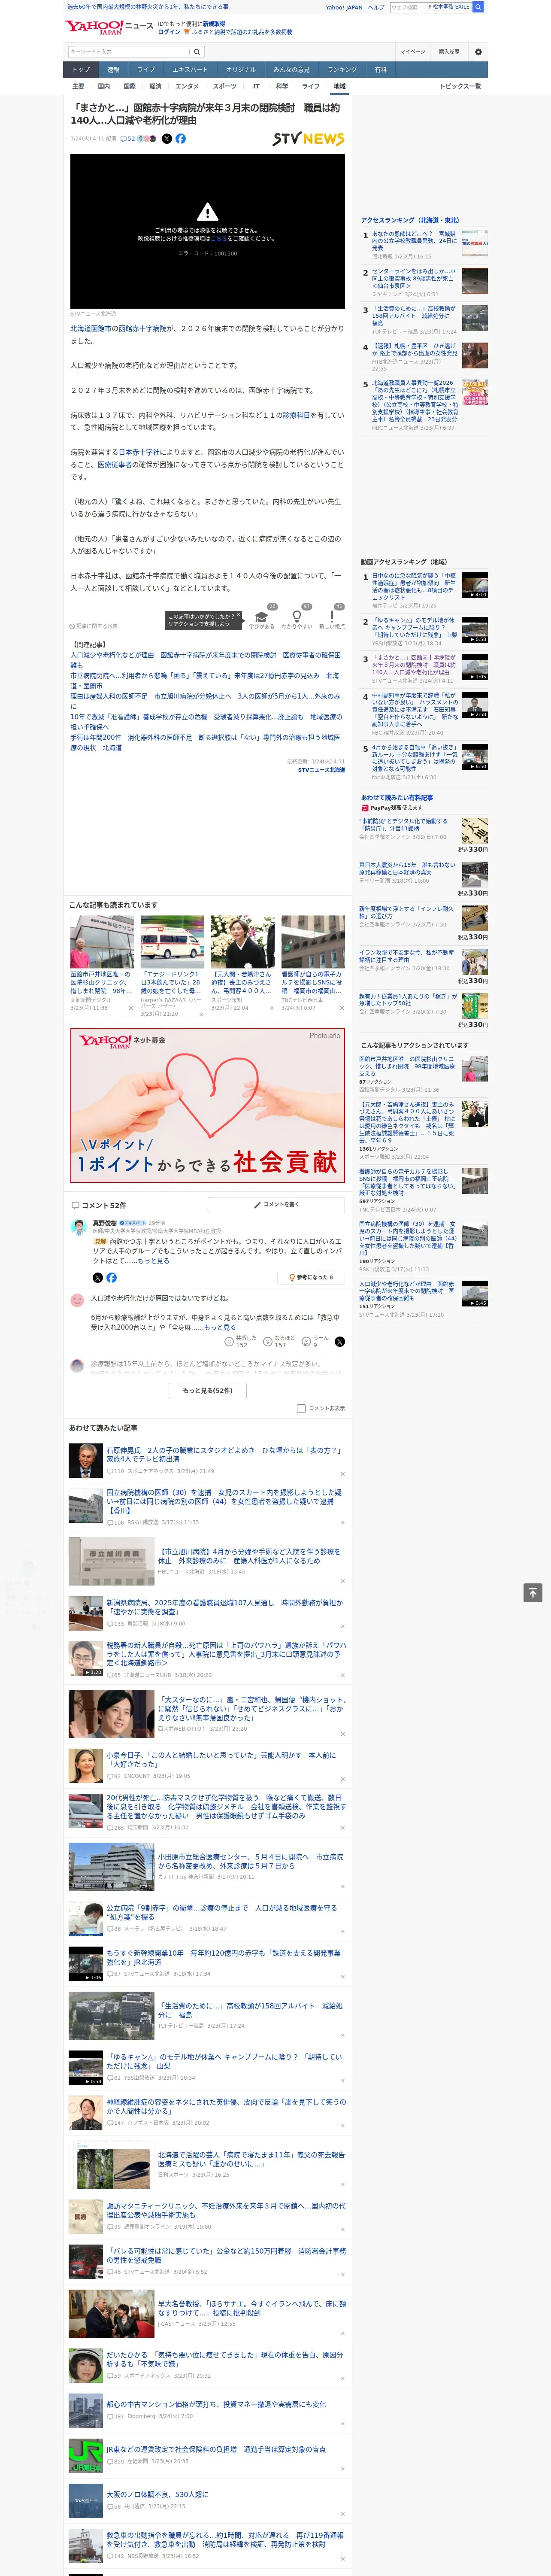Open 新潟県病院局 看護職員退職 article
Image resolution: width=551 pixels, height=2576 pixels.
(225, 1607)
